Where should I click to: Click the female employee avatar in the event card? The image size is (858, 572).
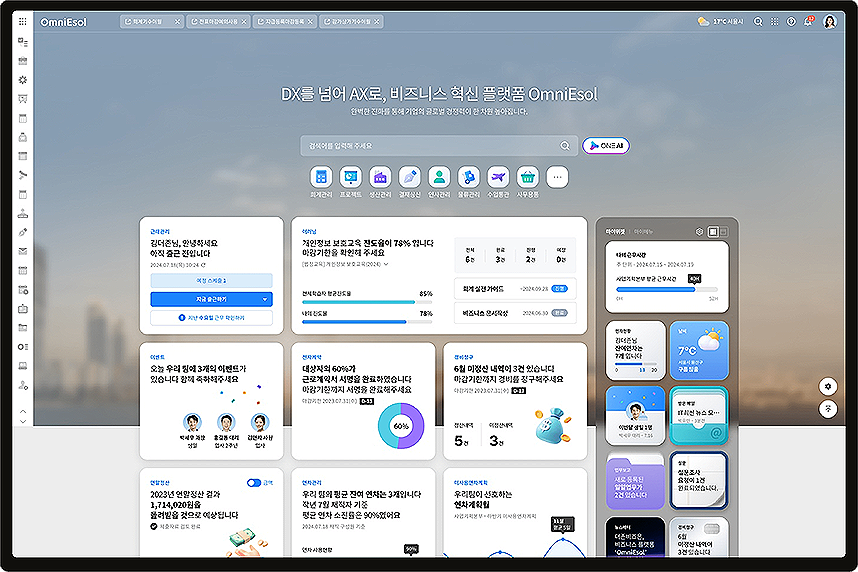coord(260,423)
